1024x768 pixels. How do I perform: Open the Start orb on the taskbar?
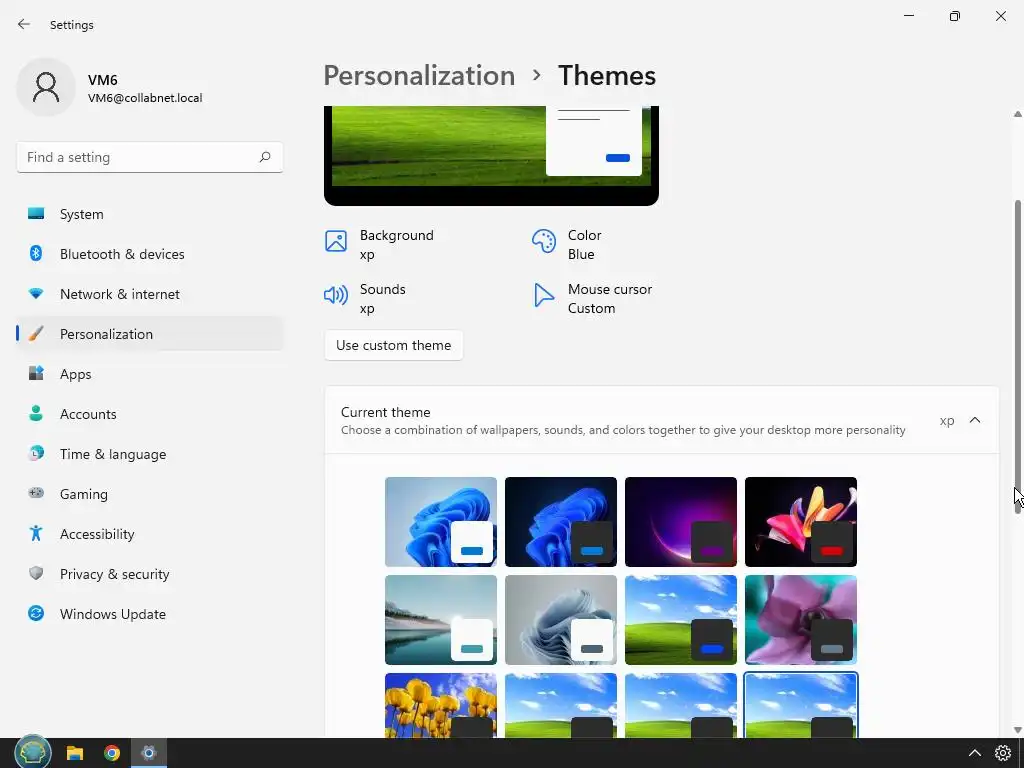pyautogui.click(x=33, y=753)
